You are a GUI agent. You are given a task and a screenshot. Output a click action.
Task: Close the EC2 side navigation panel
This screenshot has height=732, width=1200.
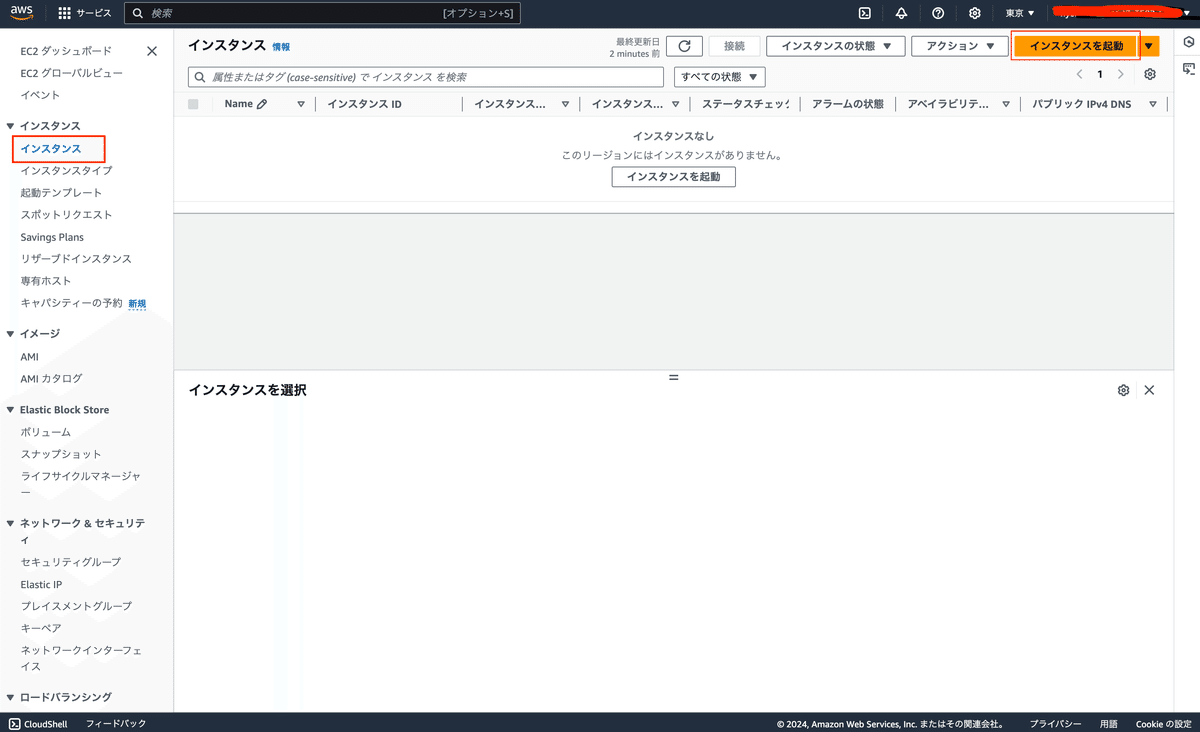coord(152,51)
